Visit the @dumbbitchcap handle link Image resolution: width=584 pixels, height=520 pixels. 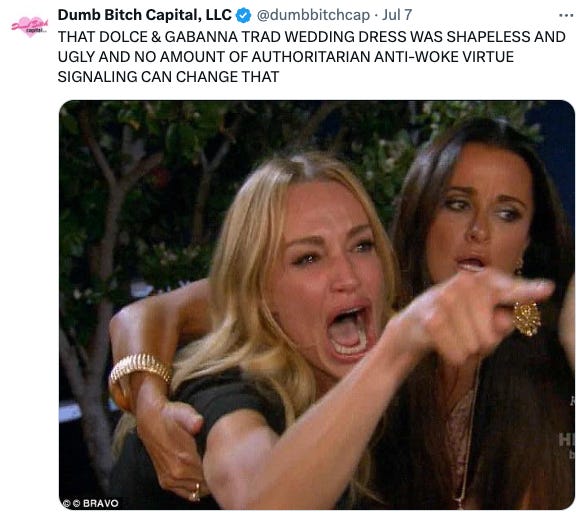pyautogui.click(x=313, y=15)
